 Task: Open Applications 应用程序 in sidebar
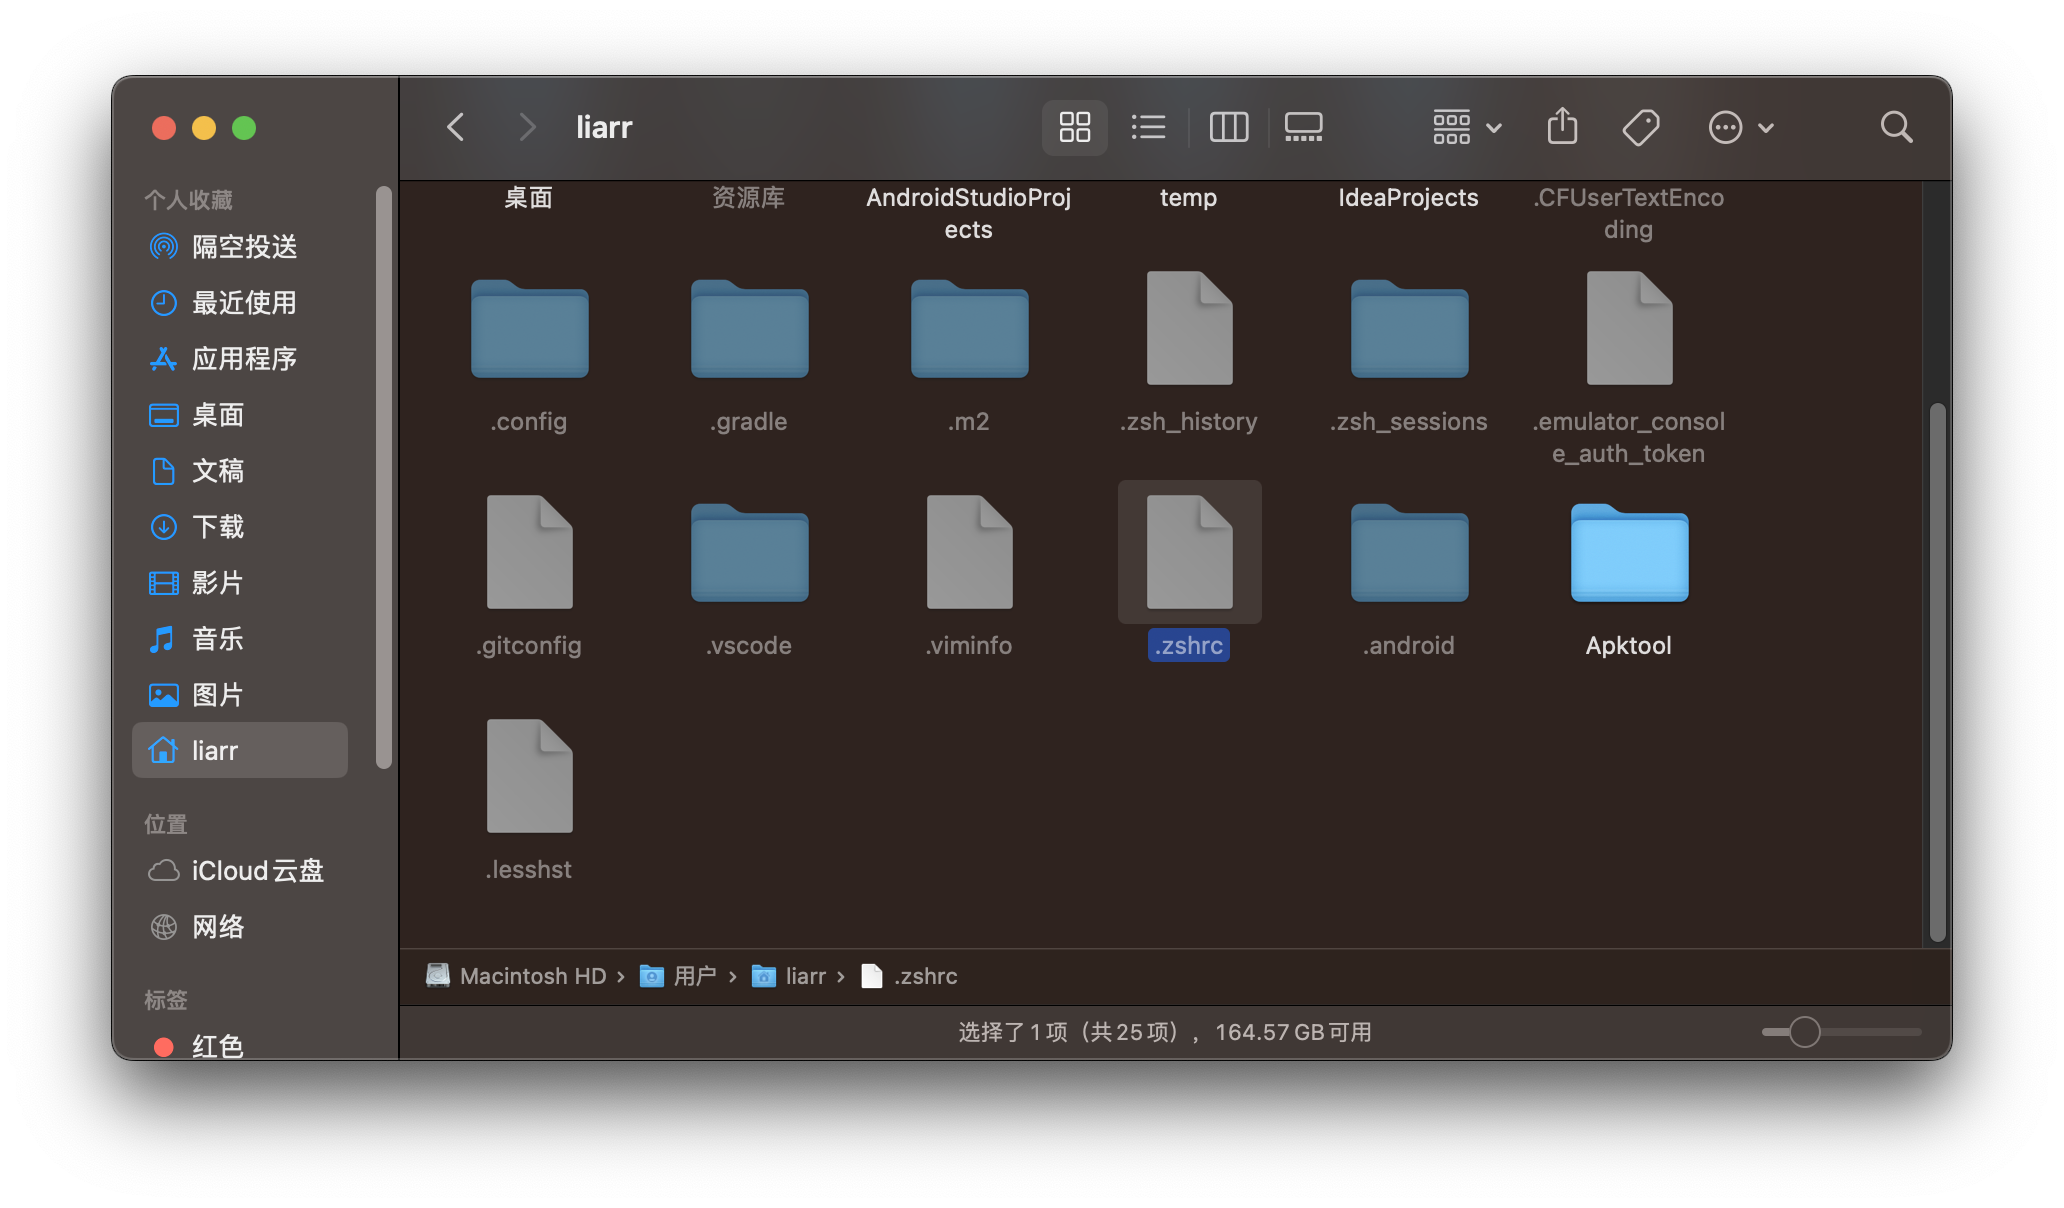(240, 358)
